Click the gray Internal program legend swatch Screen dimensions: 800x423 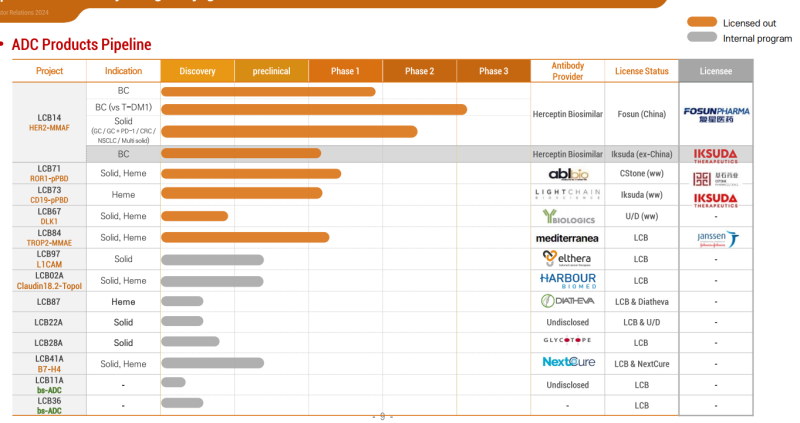tap(702, 37)
